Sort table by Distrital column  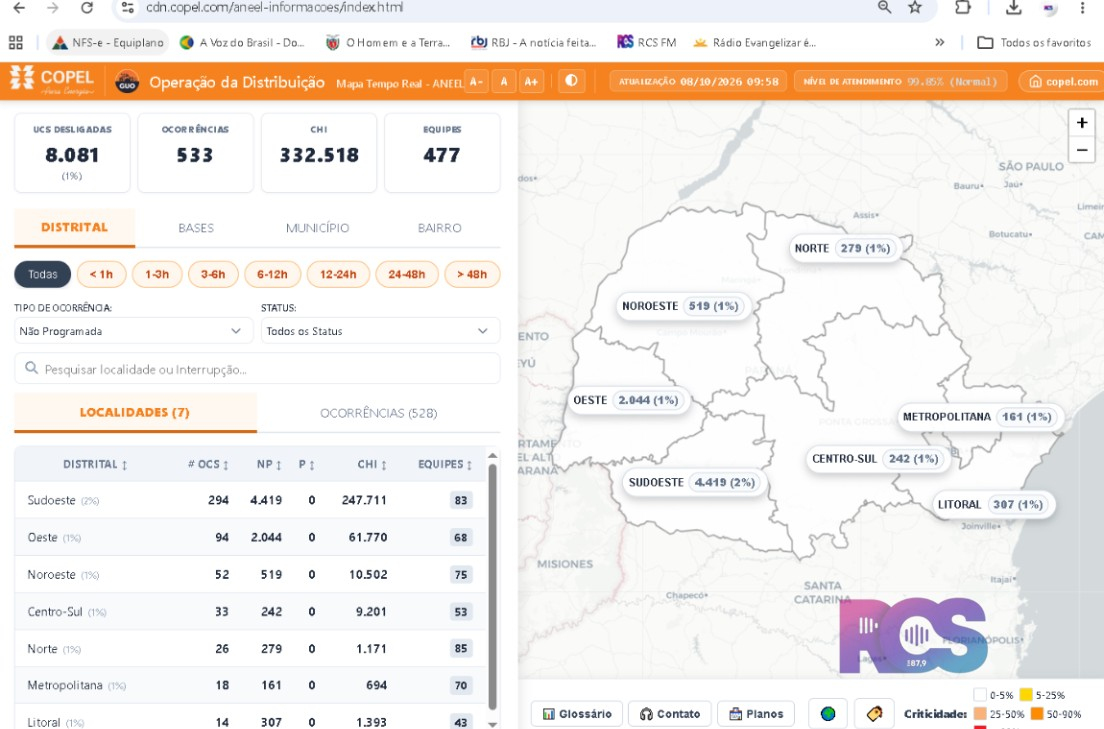[x=95, y=464]
